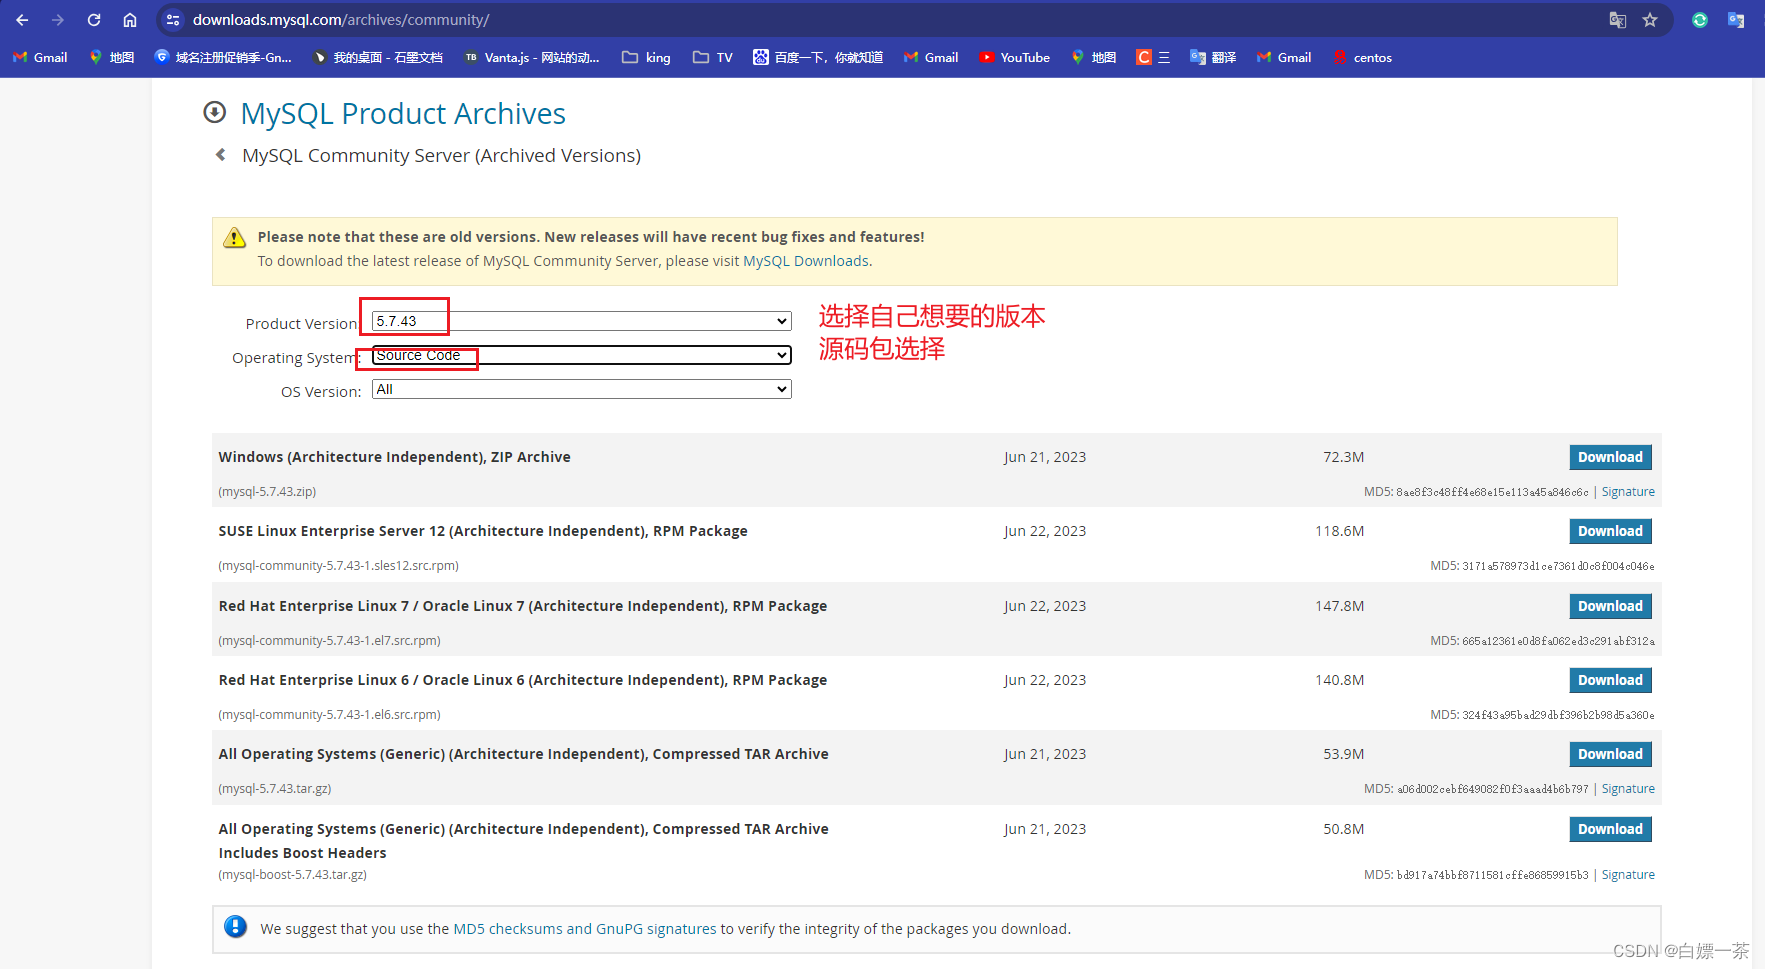This screenshot has width=1765, height=969.
Task: Click the 53.9M file size
Action: coord(1343,754)
